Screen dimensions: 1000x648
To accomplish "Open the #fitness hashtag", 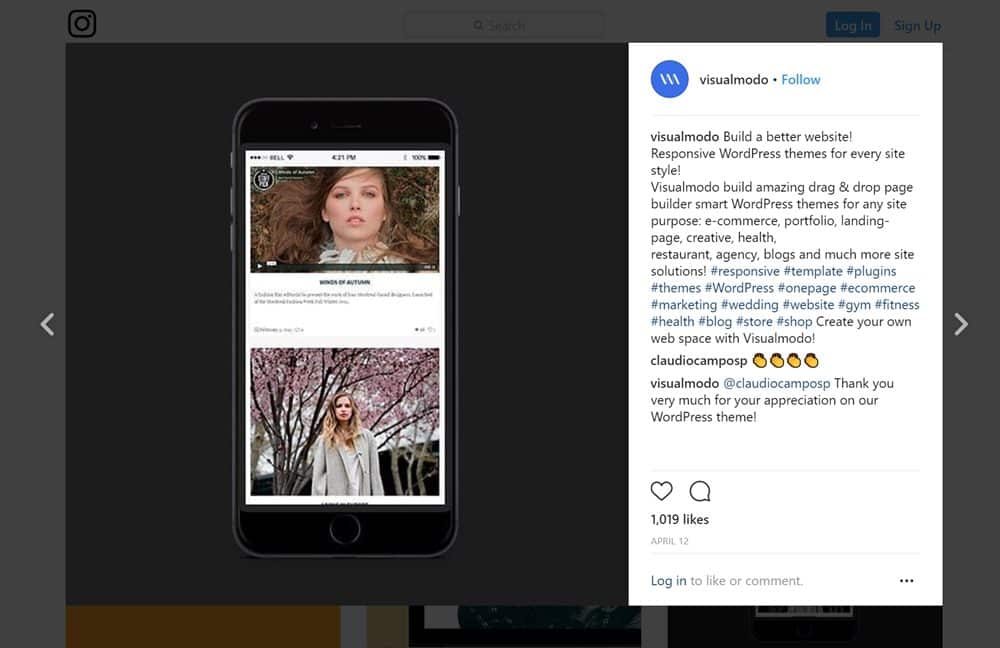I will pyautogui.click(x=897, y=305).
